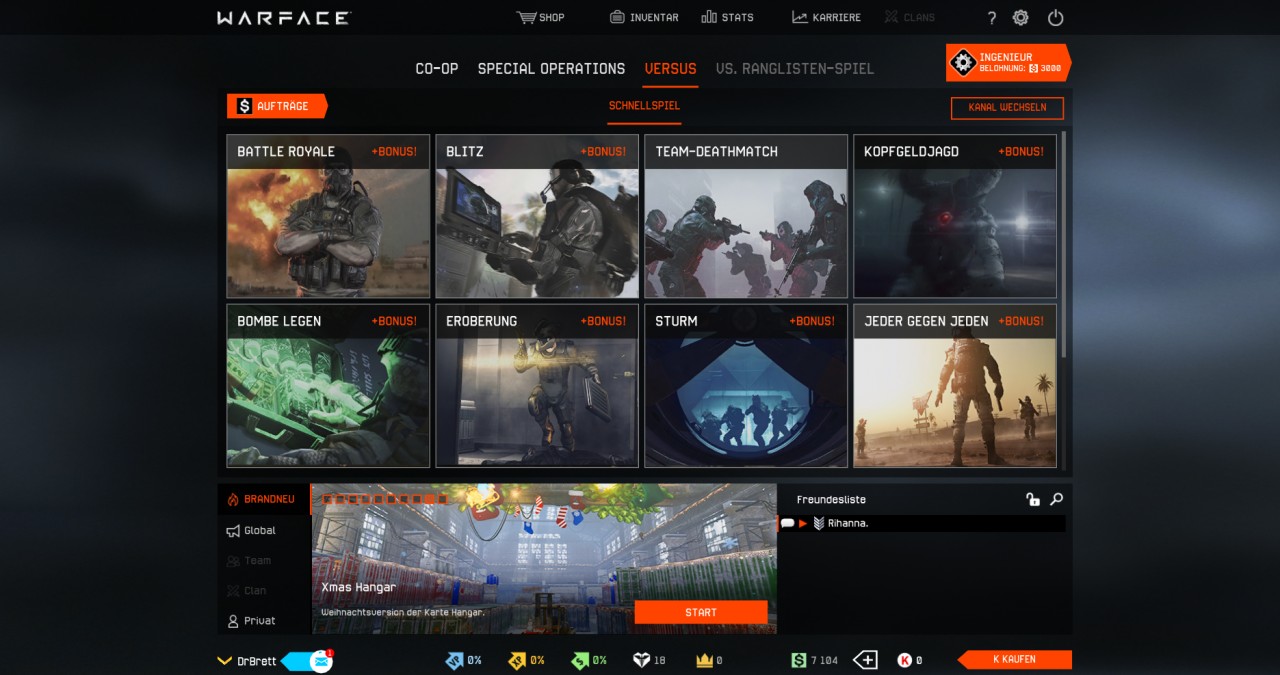Click the settings gear icon
The image size is (1280, 675).
tap(1020, 17)
